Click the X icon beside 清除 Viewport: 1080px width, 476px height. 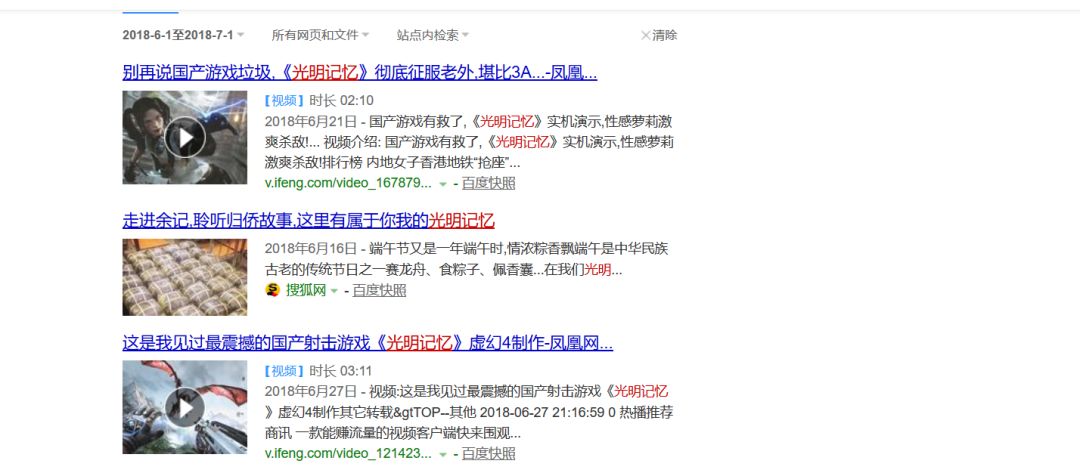point(645,35)
